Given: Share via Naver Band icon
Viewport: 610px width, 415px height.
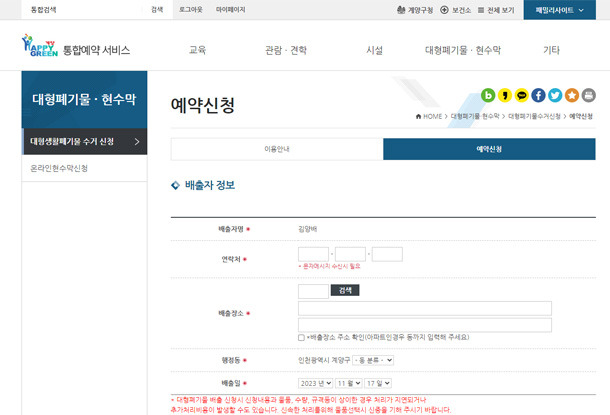Looking at the screenshot, I should [488, 95].
